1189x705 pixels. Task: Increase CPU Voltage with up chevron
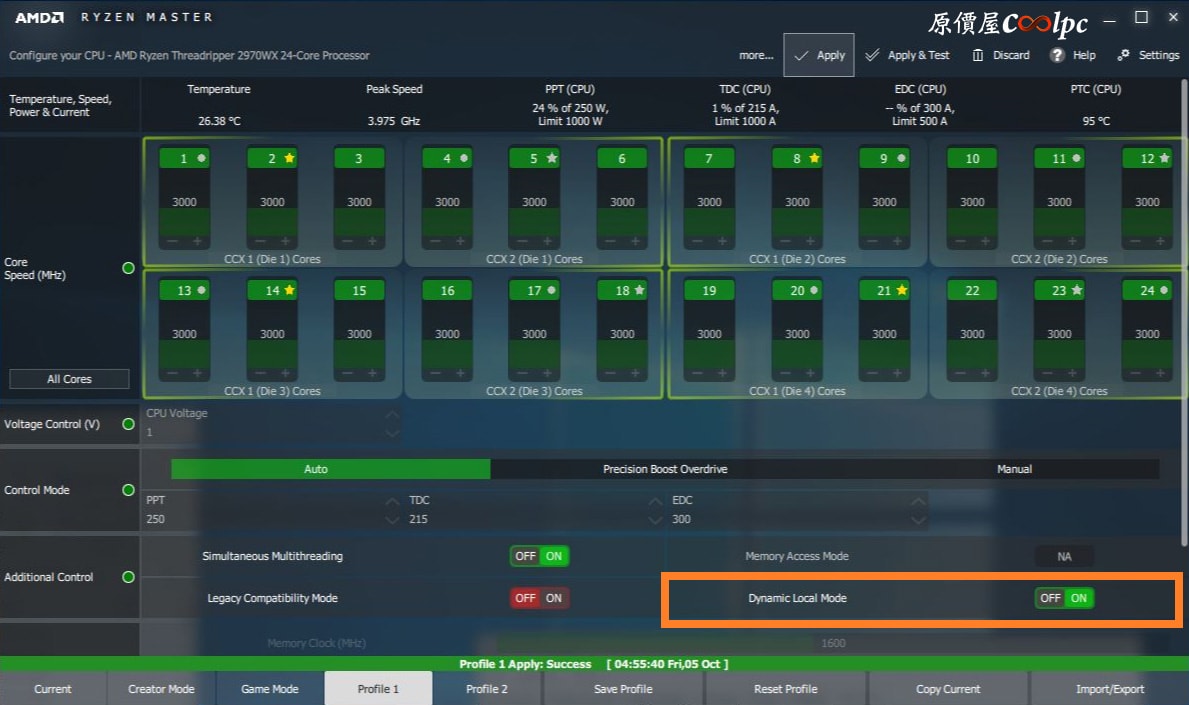click(392, 415)
